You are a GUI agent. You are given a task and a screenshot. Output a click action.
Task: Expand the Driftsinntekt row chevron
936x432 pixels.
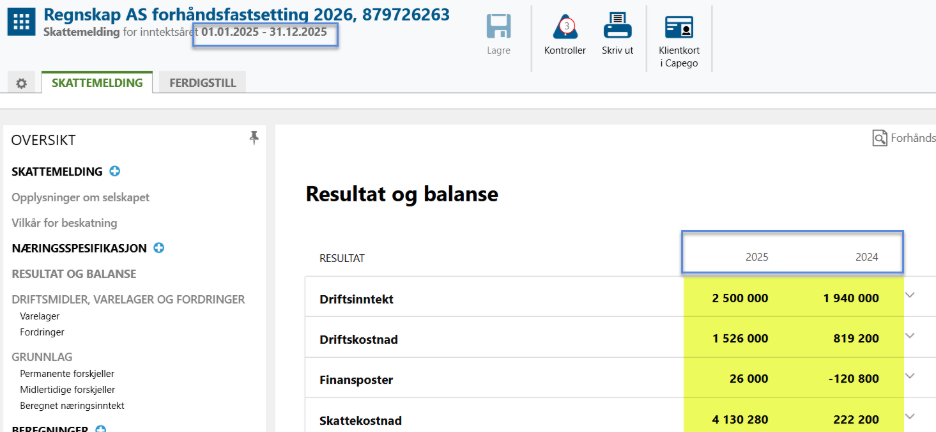pos(910,295)
